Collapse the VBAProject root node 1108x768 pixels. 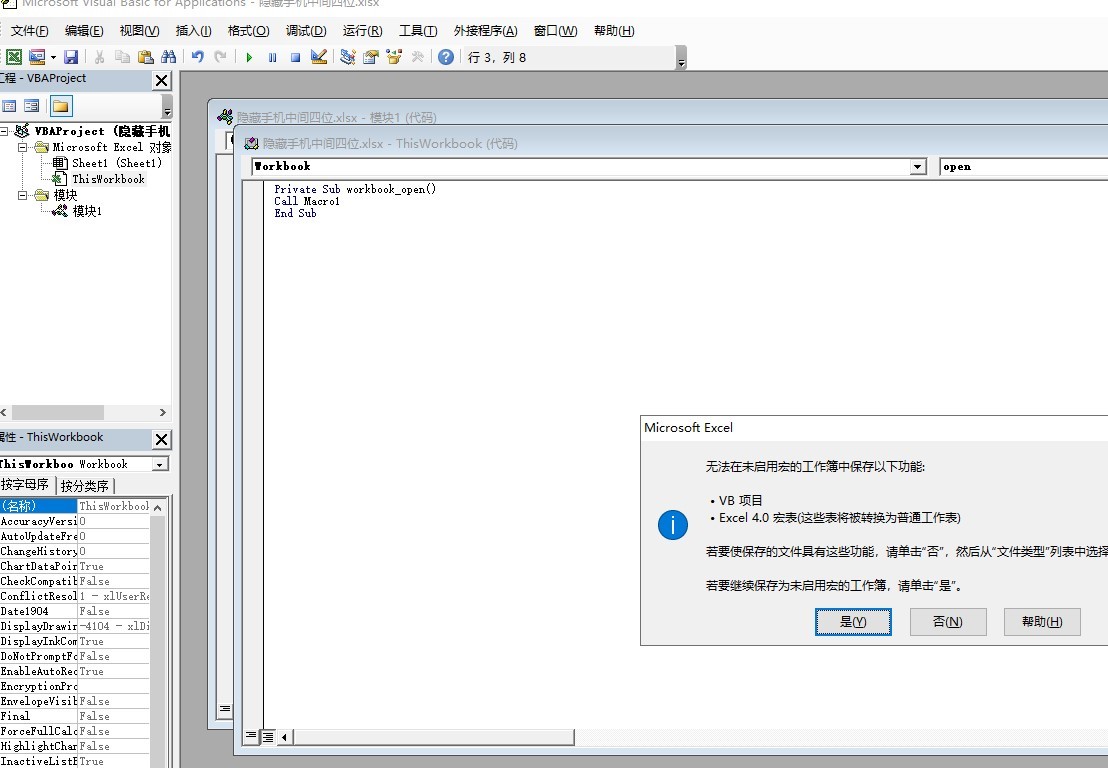[x=4, y=131]
